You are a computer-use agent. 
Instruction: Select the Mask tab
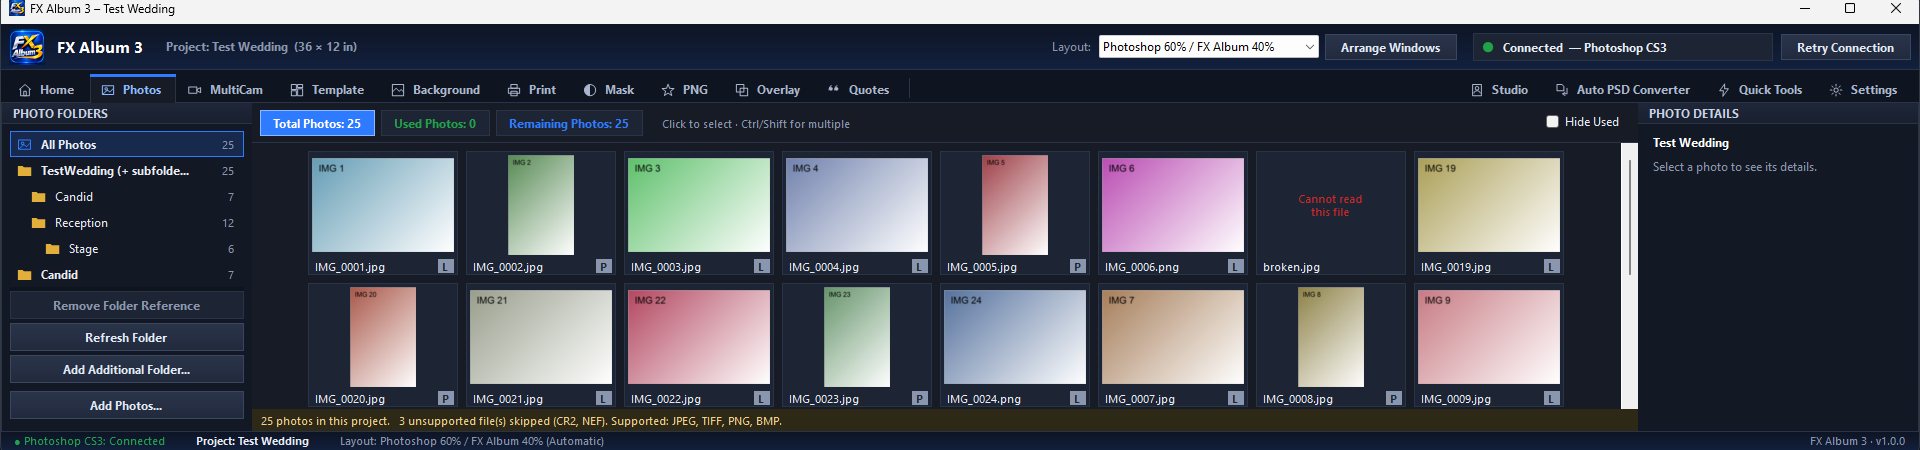pos(609,90)
